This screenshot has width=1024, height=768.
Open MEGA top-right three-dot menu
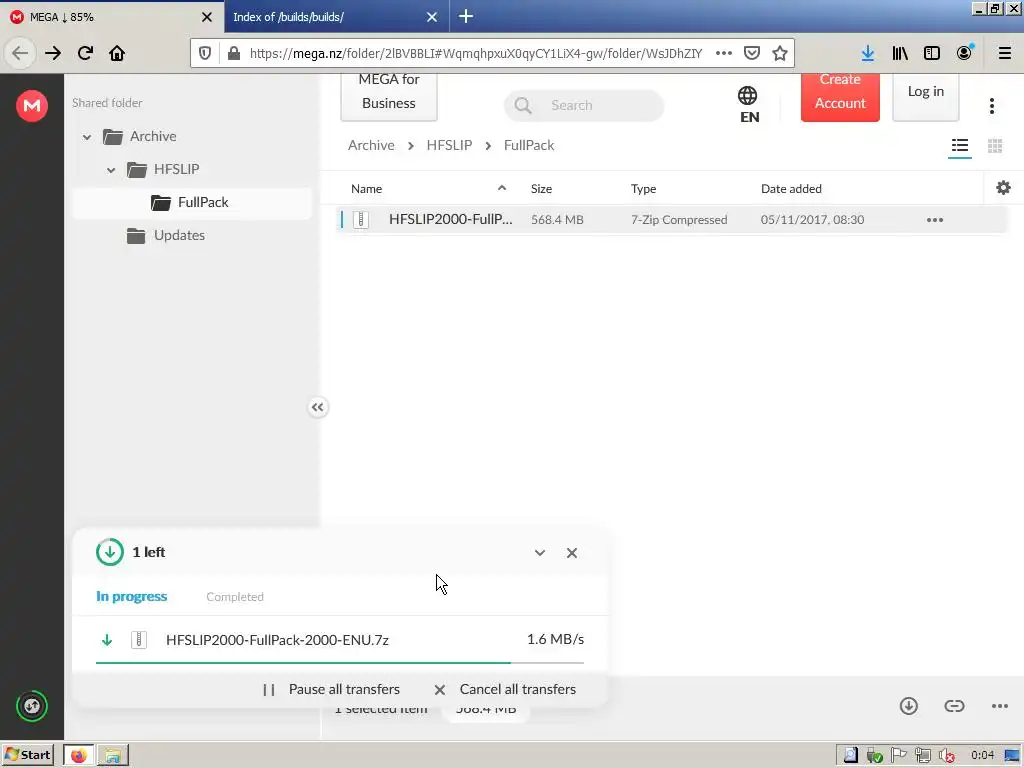[992, 106]
